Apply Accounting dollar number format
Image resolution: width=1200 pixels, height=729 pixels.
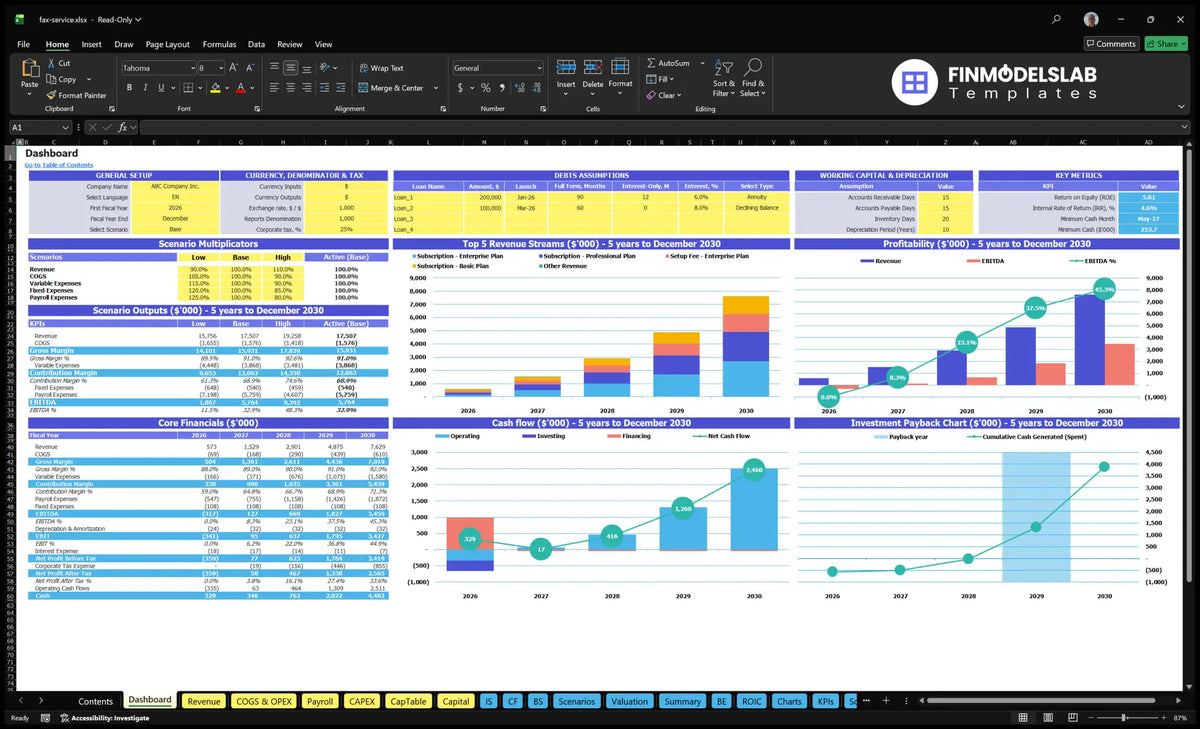(x=460, y=88)
